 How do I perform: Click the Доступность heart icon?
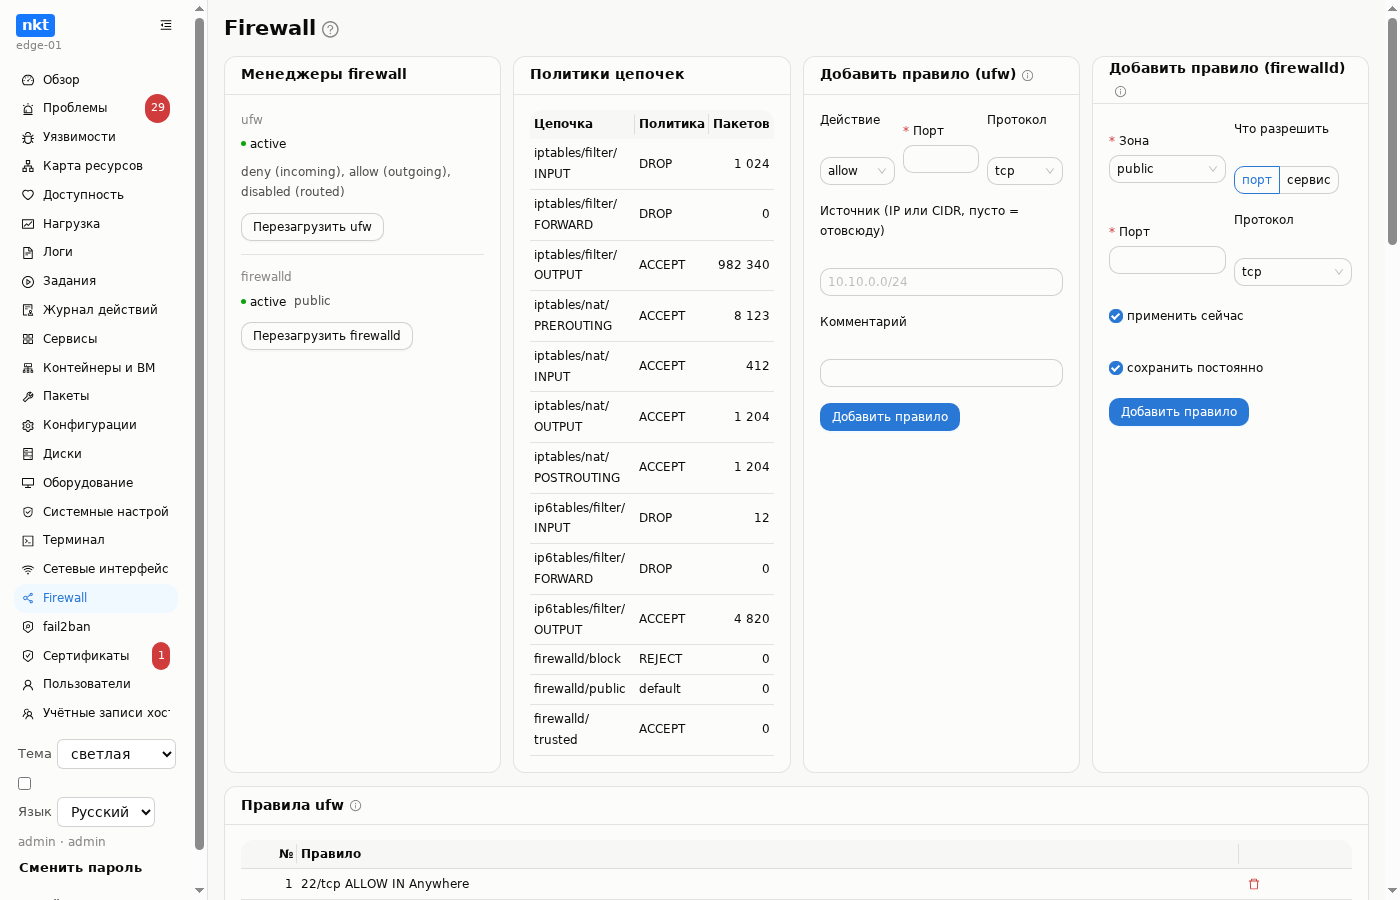point(28,195)
